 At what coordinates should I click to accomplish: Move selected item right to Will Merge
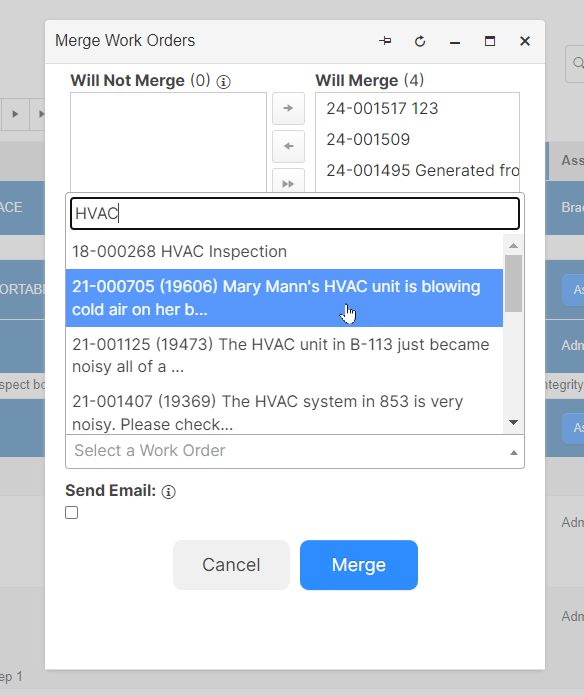288,108
